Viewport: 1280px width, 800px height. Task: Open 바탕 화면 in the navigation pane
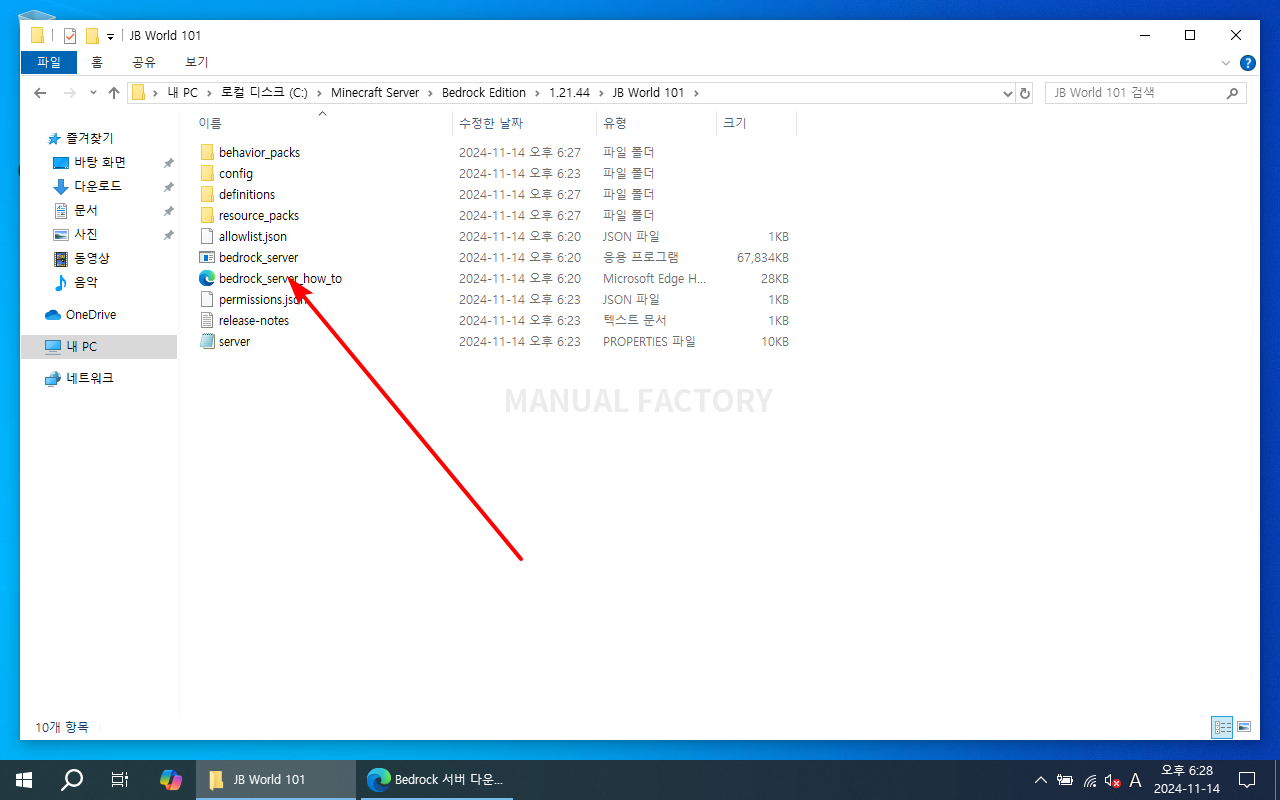tap(100, 162)
